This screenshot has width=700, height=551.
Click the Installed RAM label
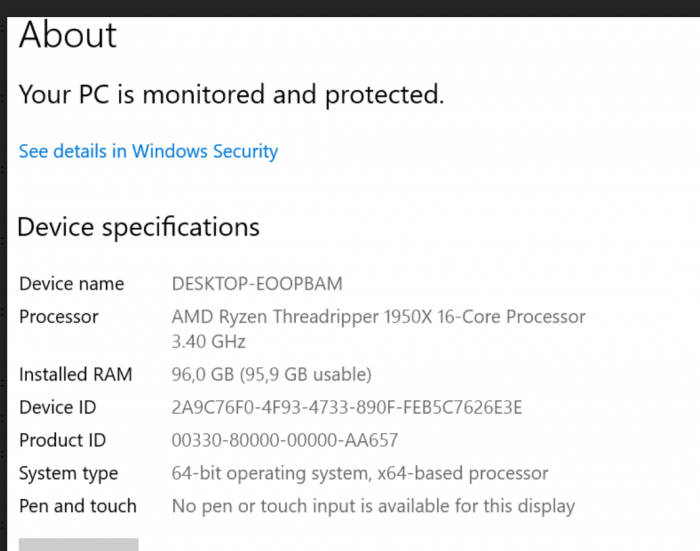(75, 375)
